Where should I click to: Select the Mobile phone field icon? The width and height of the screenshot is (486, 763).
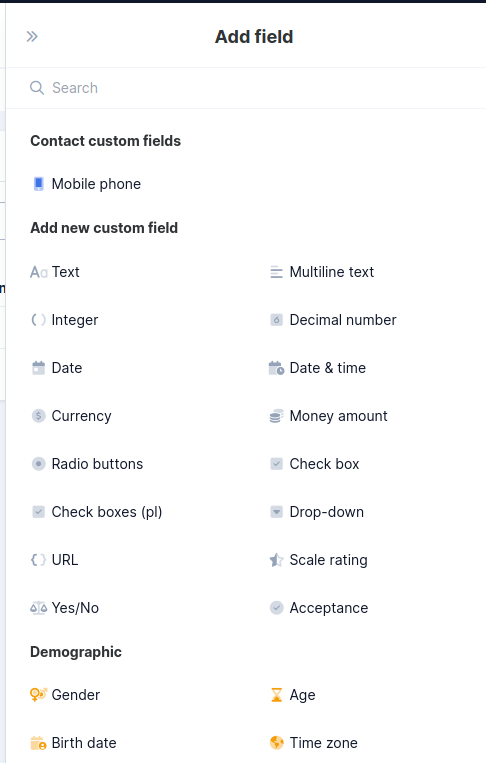point(38,184)
